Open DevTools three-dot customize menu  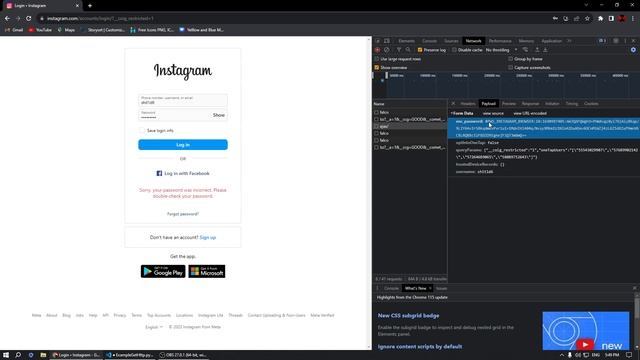[x=625, y=41]
